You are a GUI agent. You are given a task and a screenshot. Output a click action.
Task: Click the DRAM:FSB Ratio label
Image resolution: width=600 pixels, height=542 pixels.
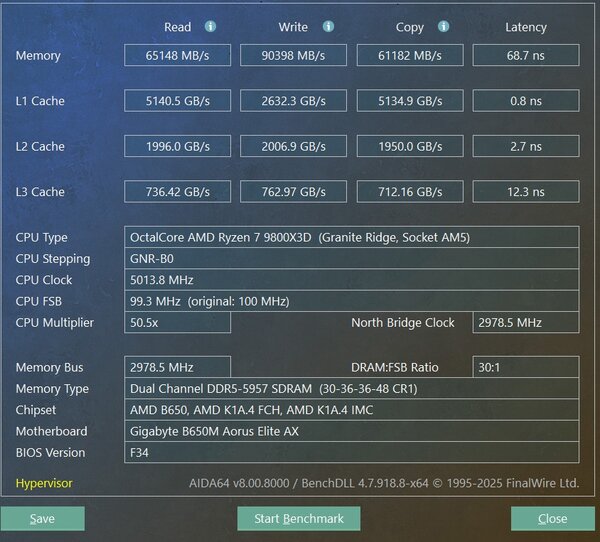click(x=395, y=367)
